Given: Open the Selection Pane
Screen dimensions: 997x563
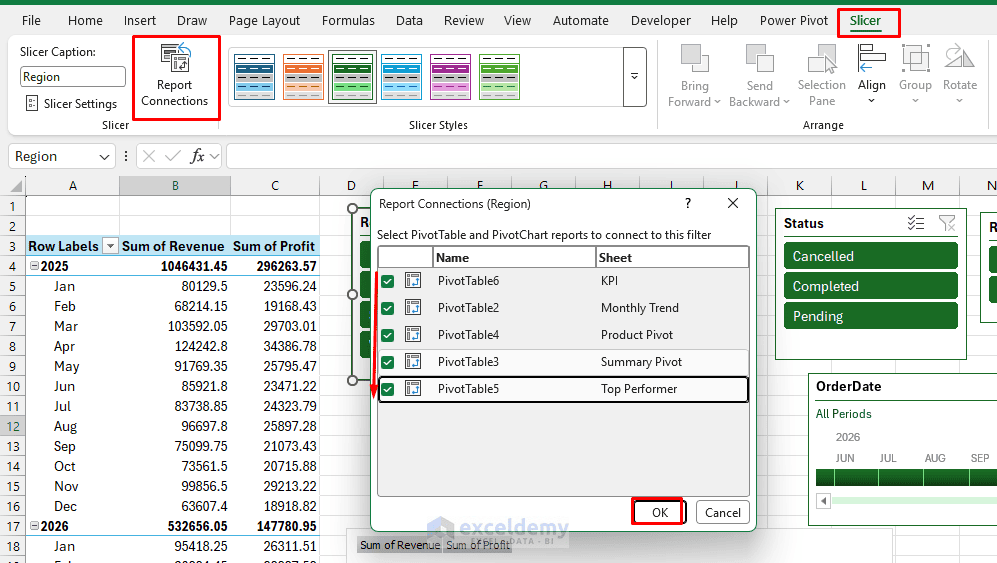Looking at the screenshot, I should 822,75.
